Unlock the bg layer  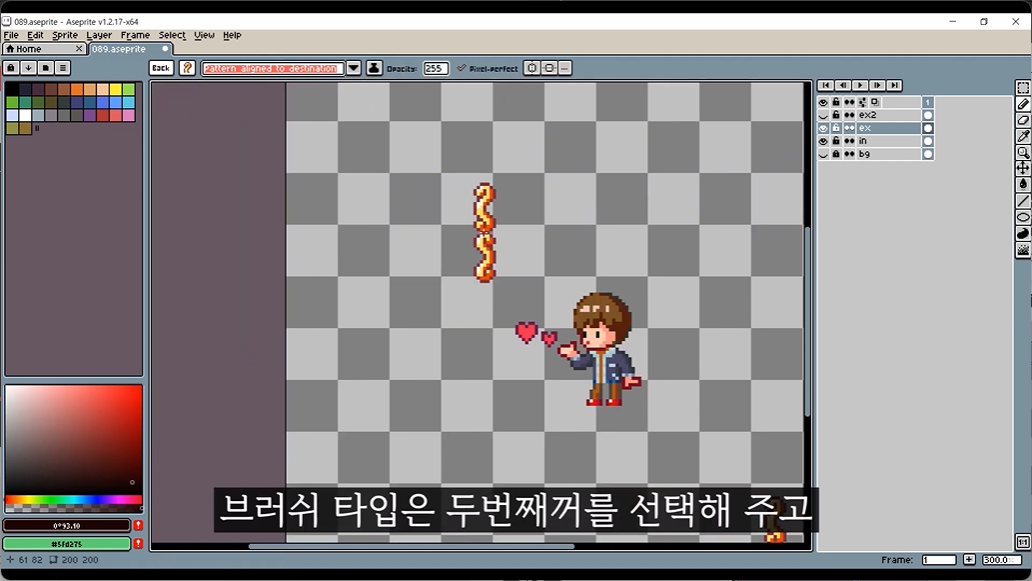[x=836, y=154]
